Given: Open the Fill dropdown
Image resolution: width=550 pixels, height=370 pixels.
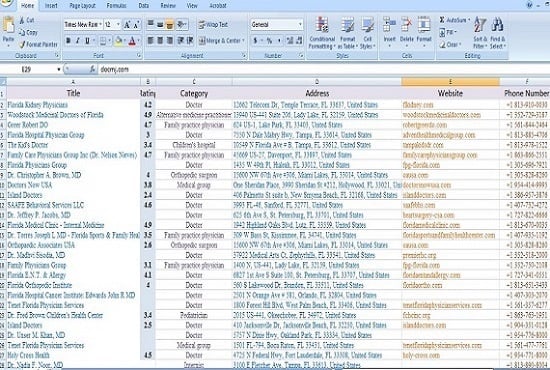Looking at the screenshot, I should (447, 32).
